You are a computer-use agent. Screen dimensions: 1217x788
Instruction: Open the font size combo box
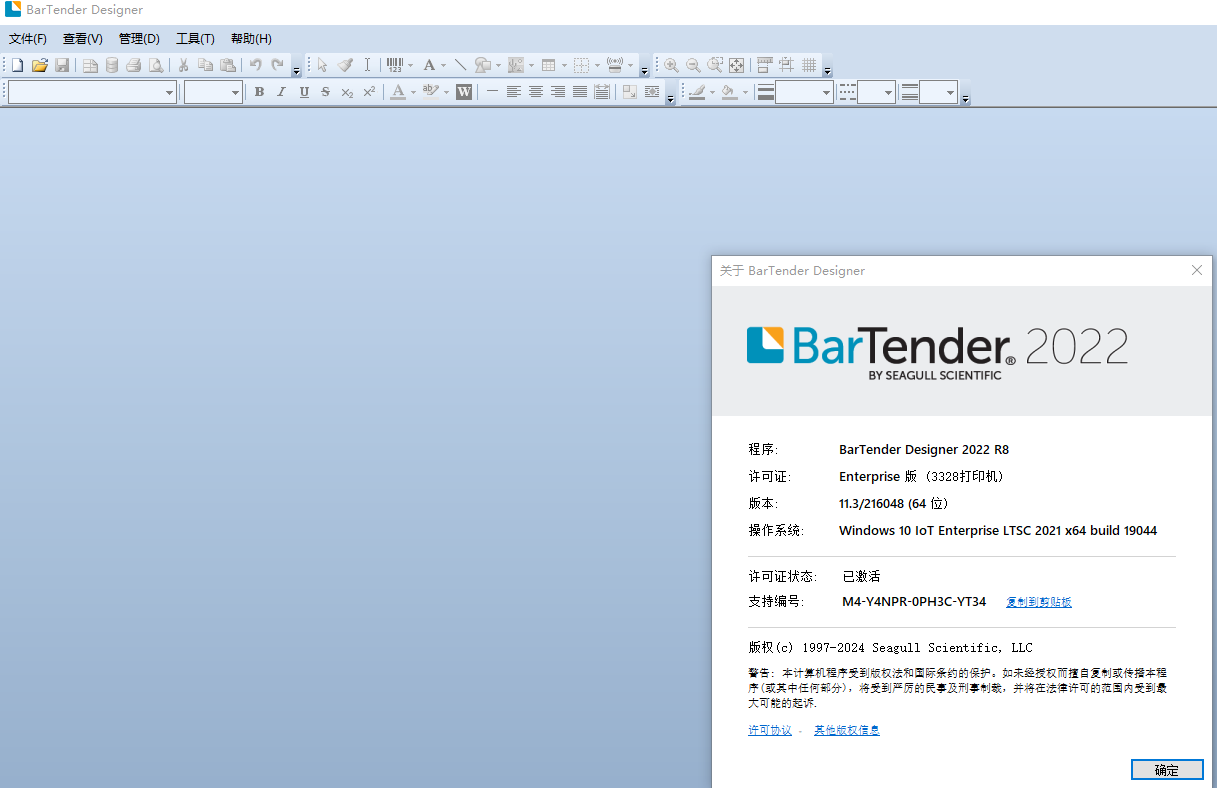tap(213, 92)
